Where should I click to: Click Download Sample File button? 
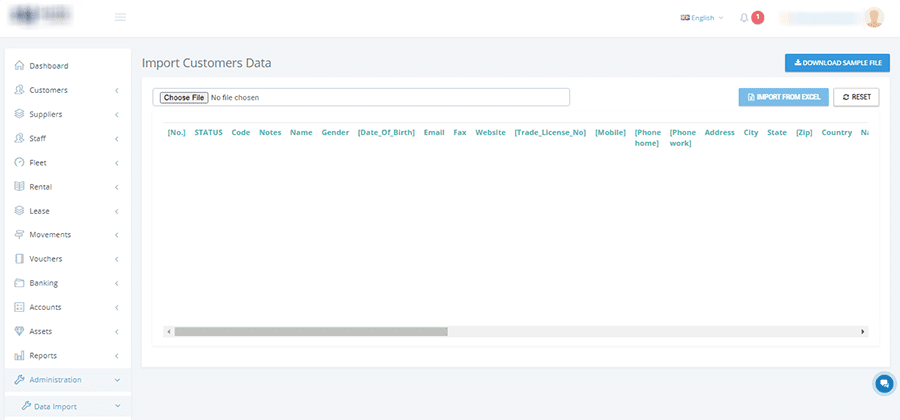pyautogui.click(x=837, y=63)
